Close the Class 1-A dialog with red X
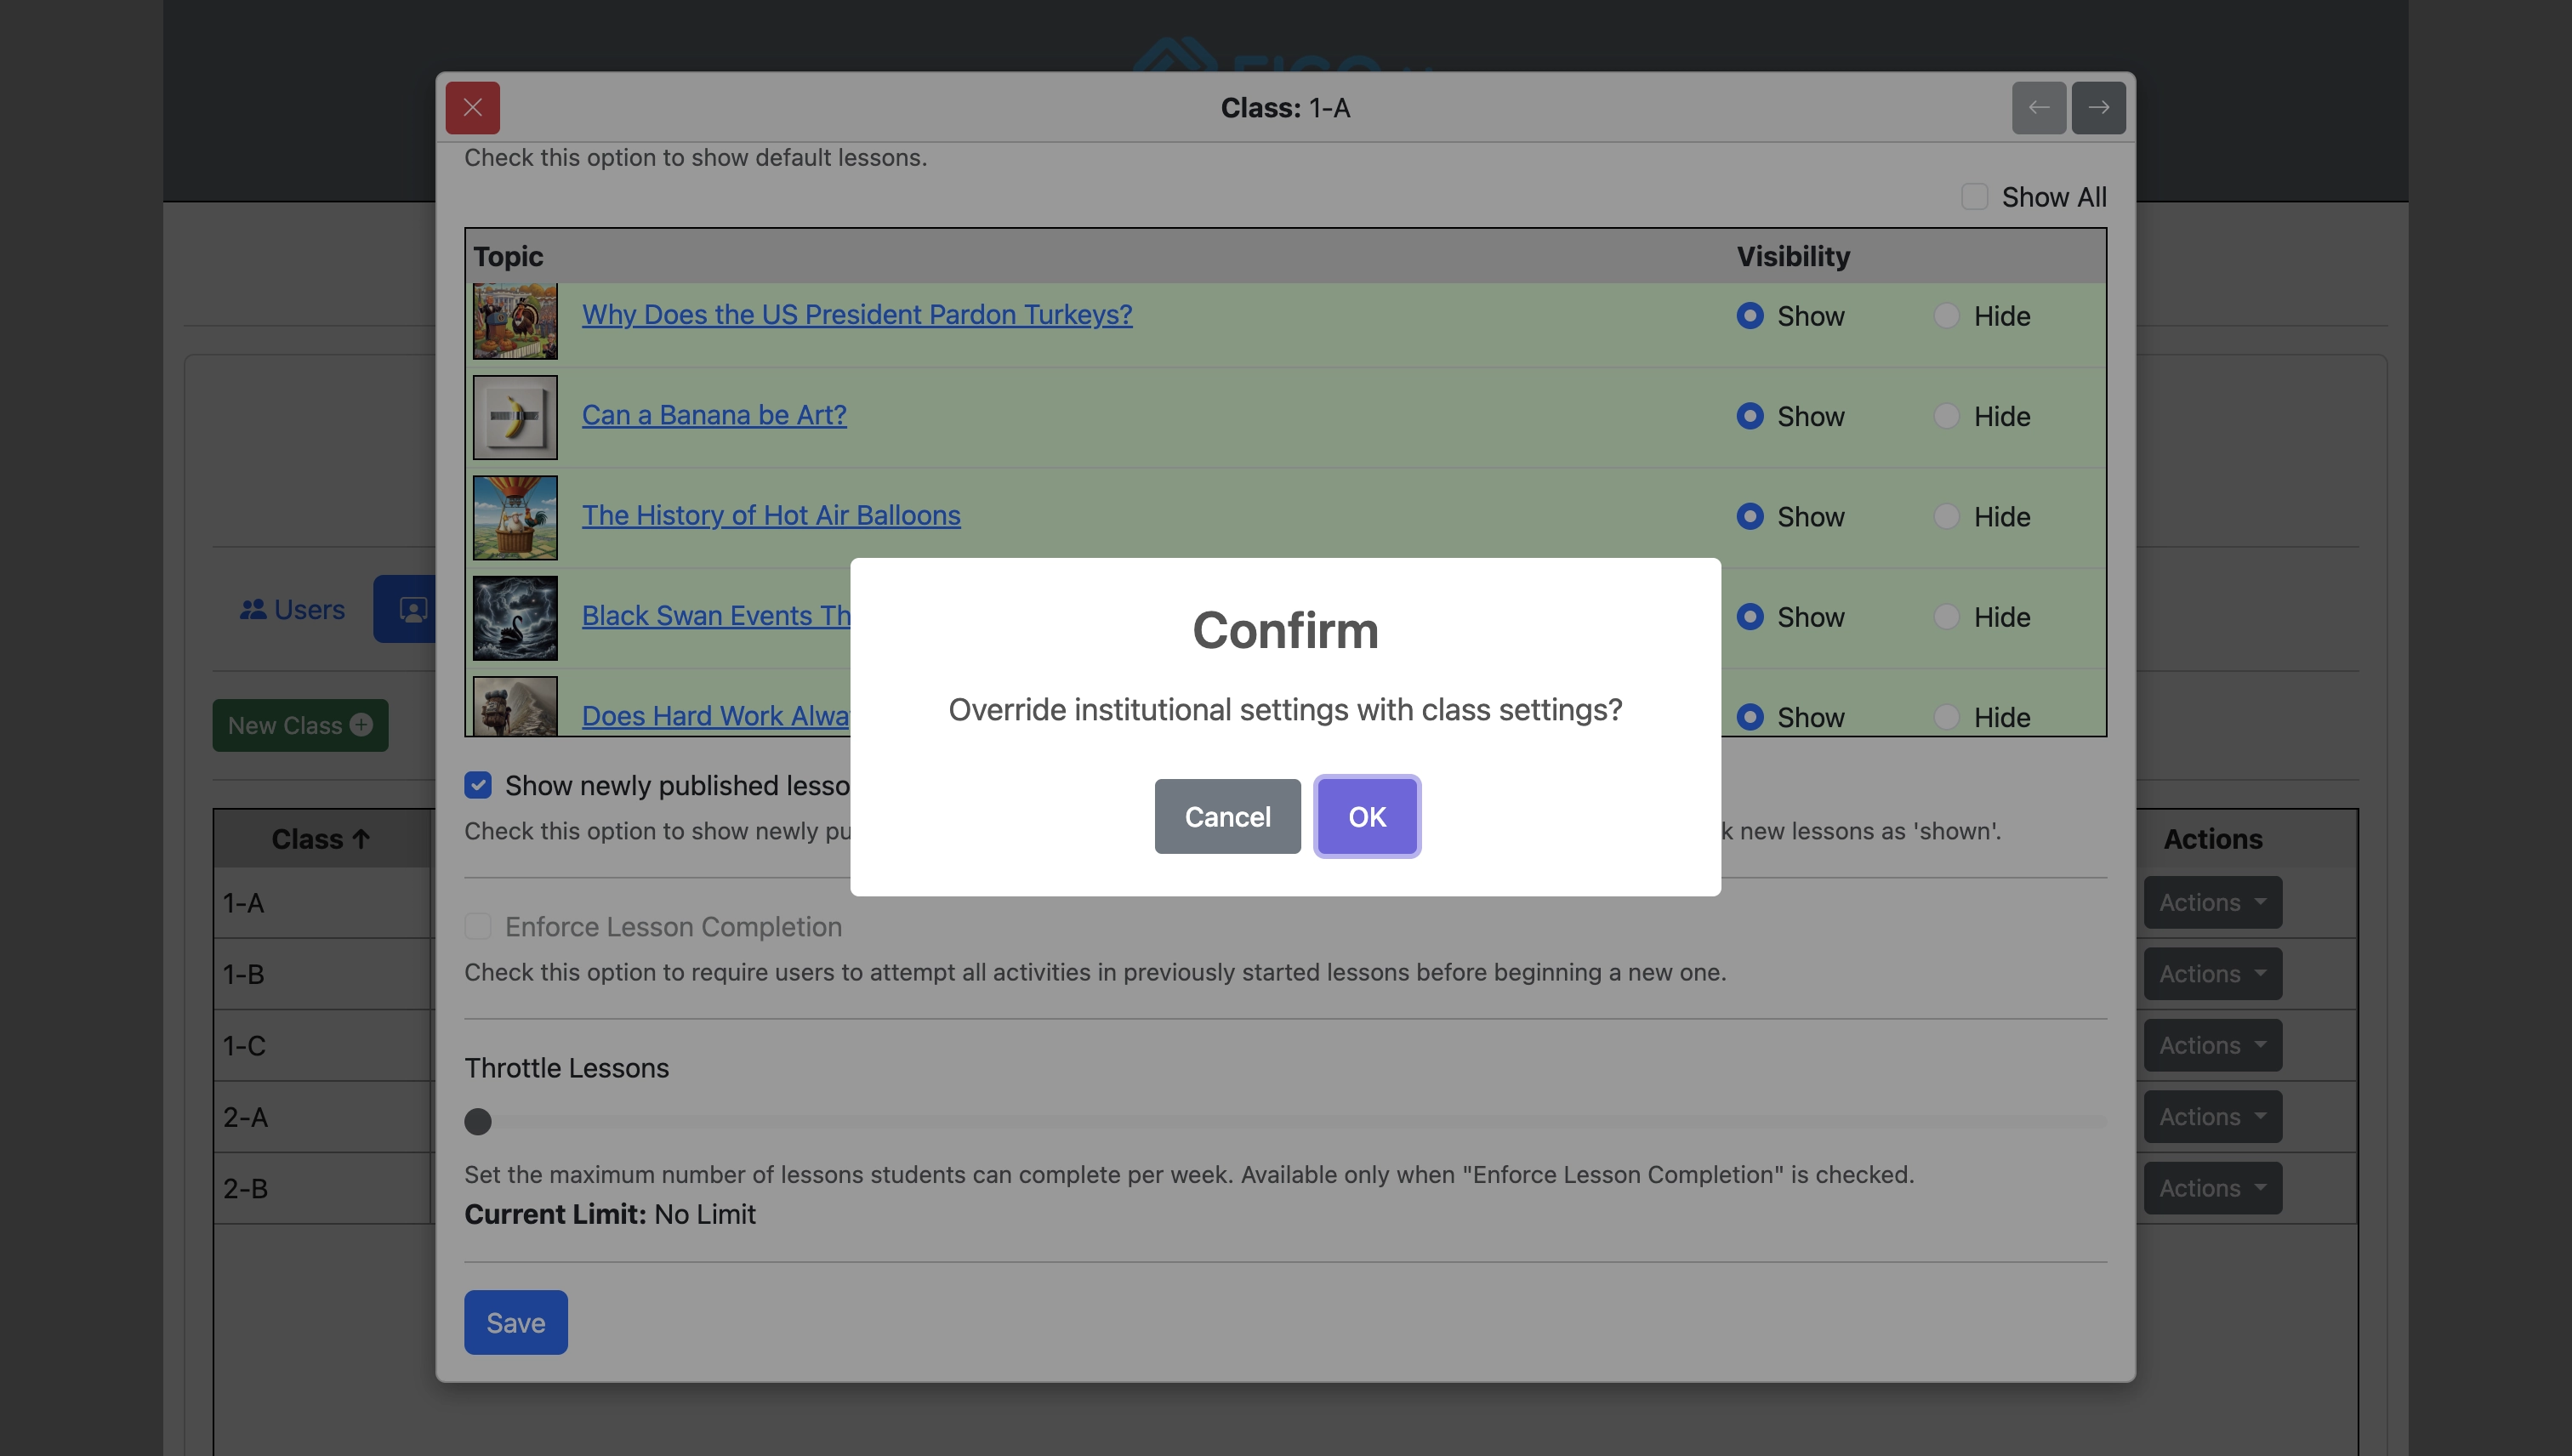Image resolution: width=2572 pixels, height=1456 pixels. click(x=472, y=107)
